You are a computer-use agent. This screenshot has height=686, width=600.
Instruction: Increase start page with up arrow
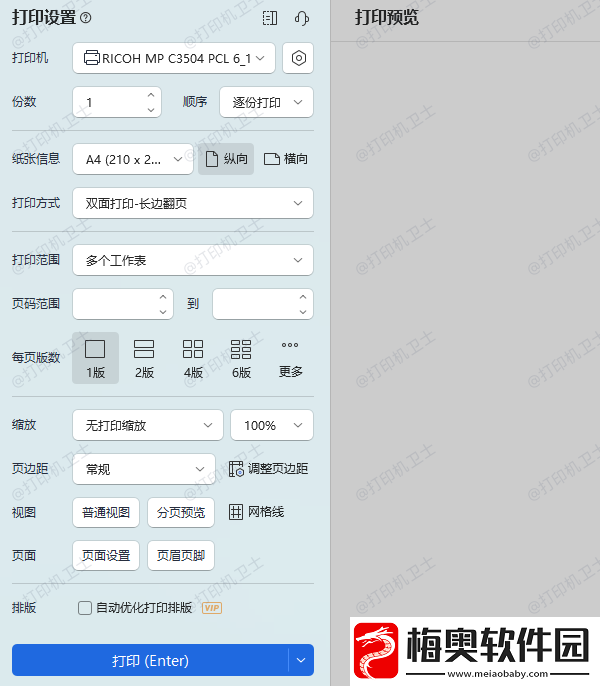pyautogui.click(x=163, y=297)
